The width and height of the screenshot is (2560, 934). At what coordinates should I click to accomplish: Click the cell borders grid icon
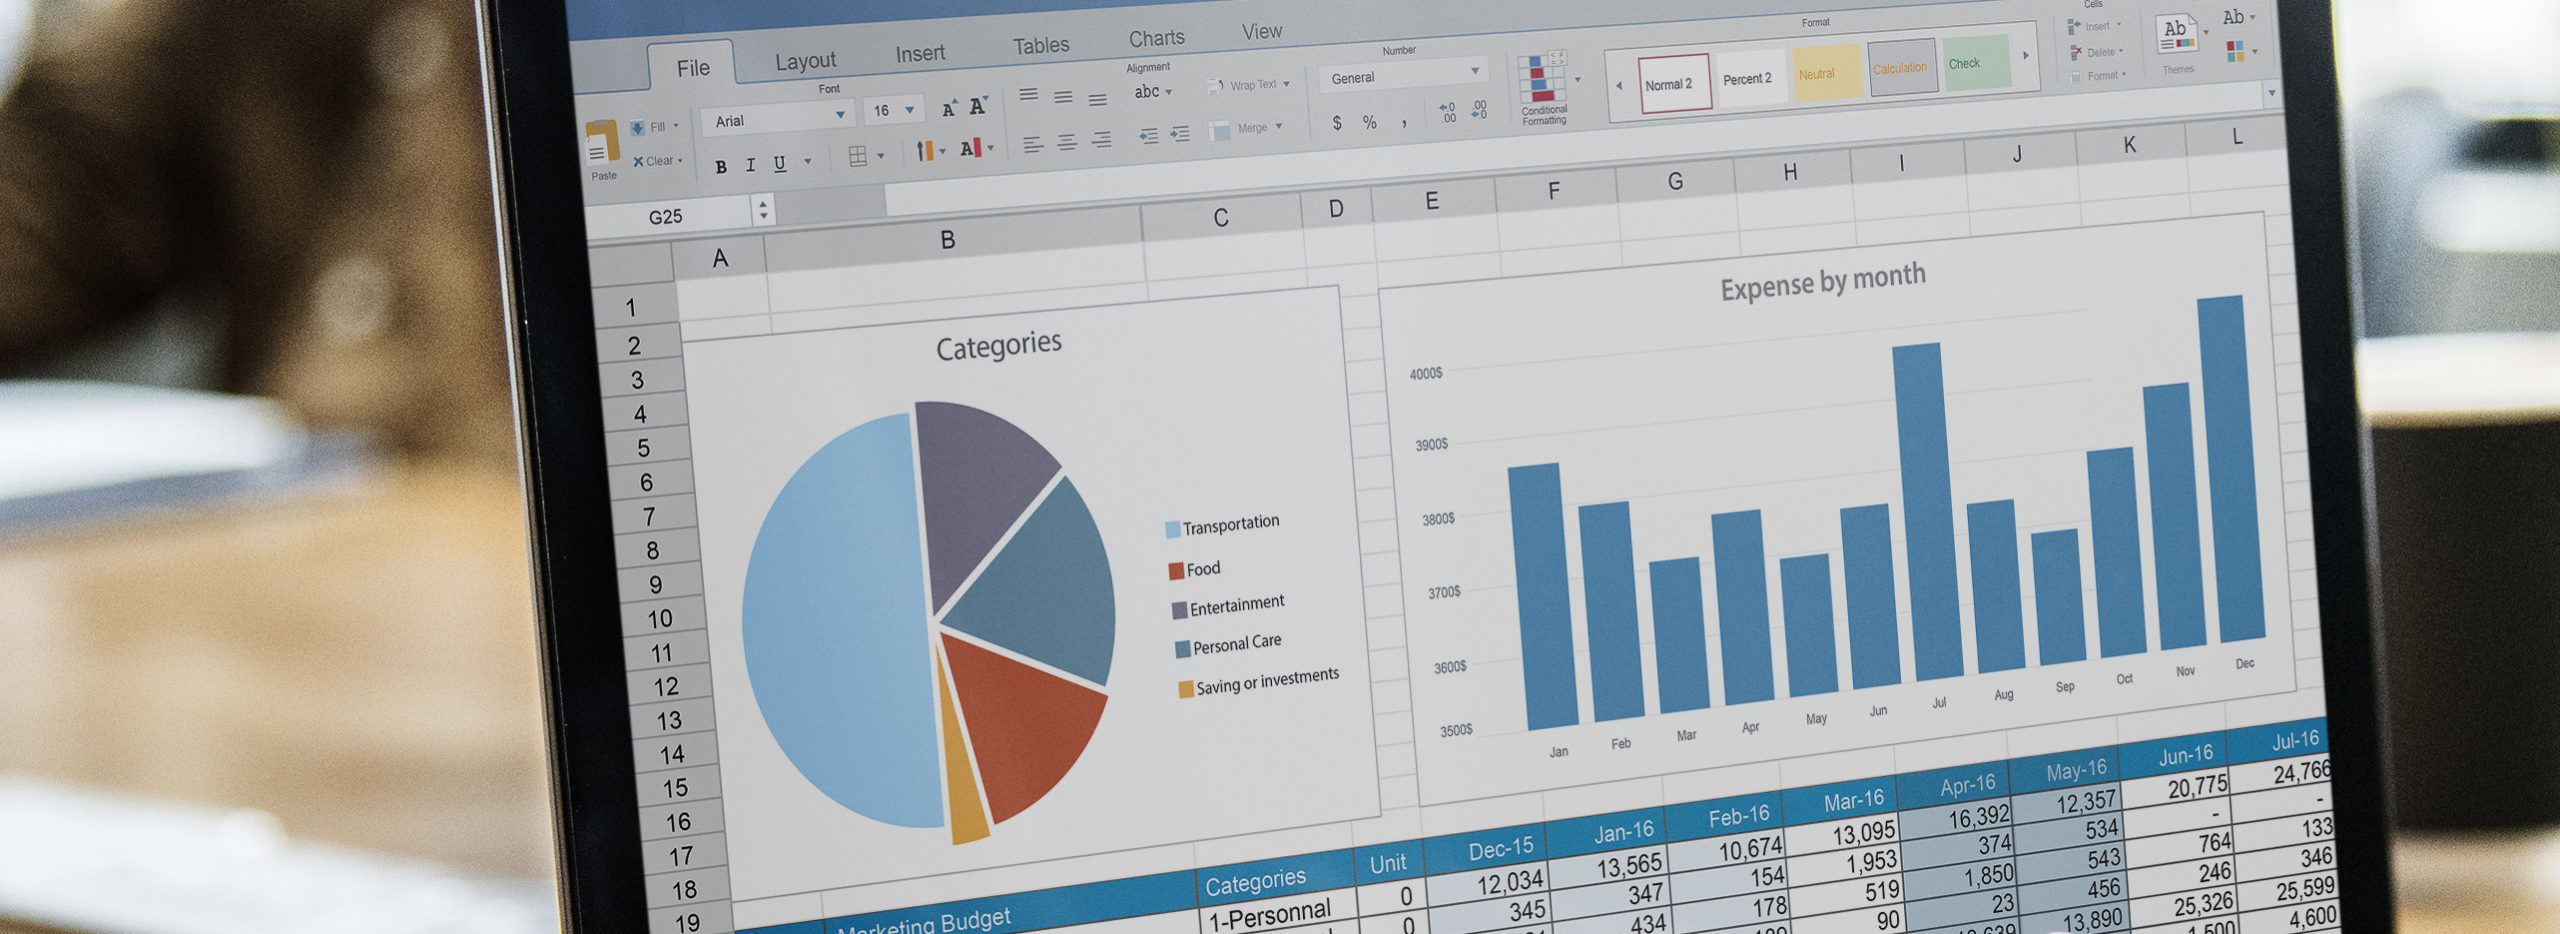857,156
